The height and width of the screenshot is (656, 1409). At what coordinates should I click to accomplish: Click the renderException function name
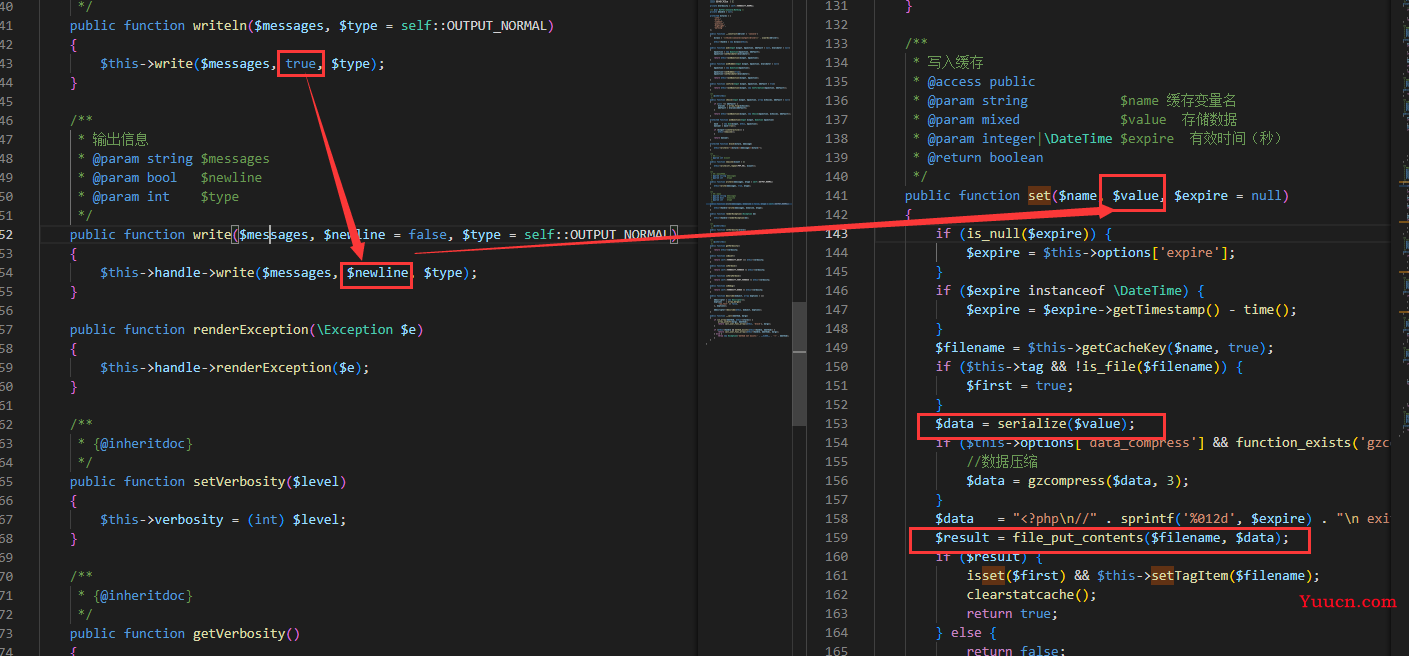click(x=250, y=330)
